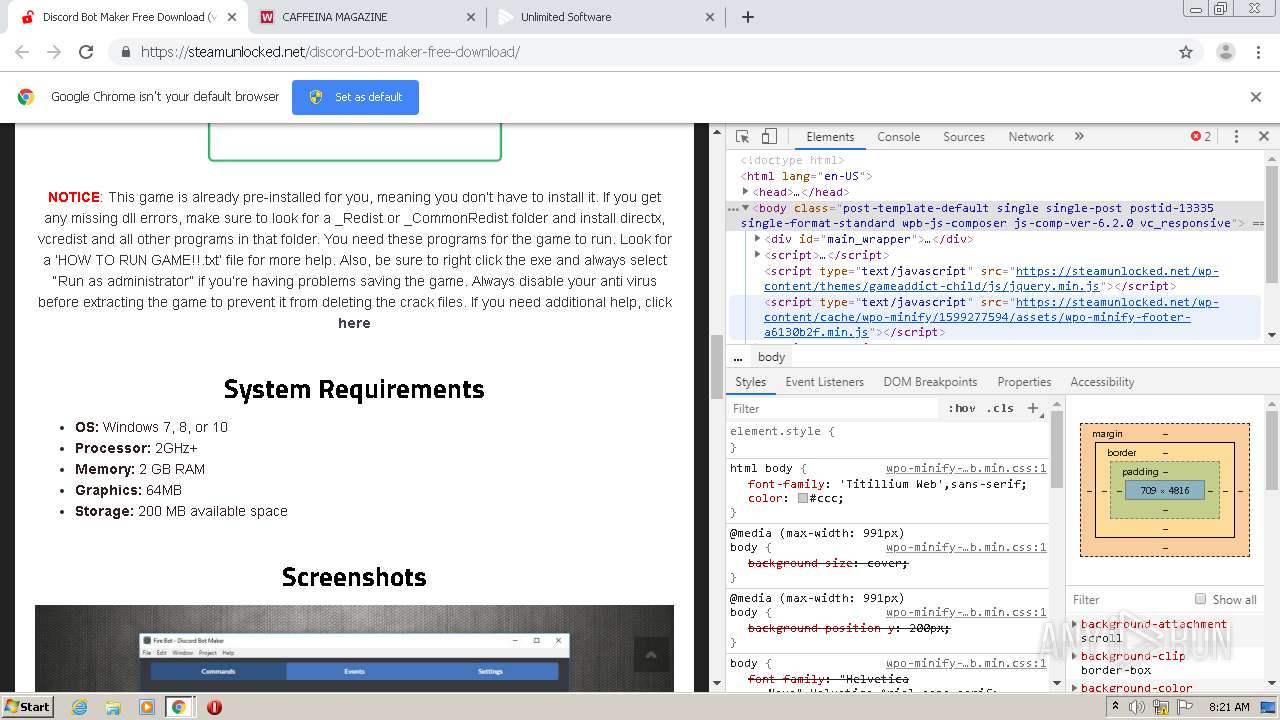1280x720 pixels.
Task: Click the computed styles Filter field
Action: tap(1128, 599)
